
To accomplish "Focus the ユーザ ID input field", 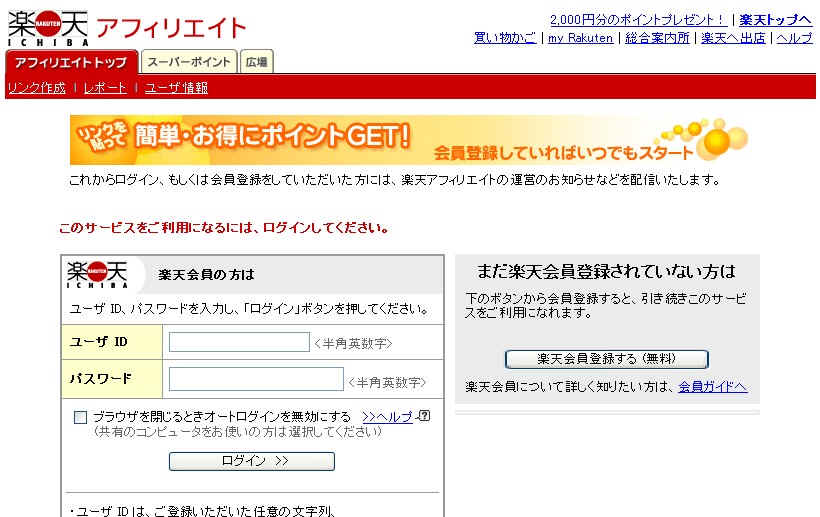I will [x=240, y=342].
